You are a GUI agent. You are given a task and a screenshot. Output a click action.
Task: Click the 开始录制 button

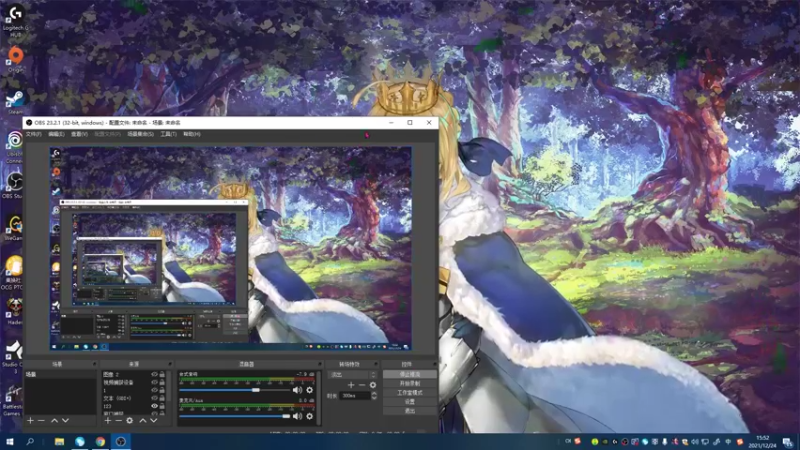[410, 383]
